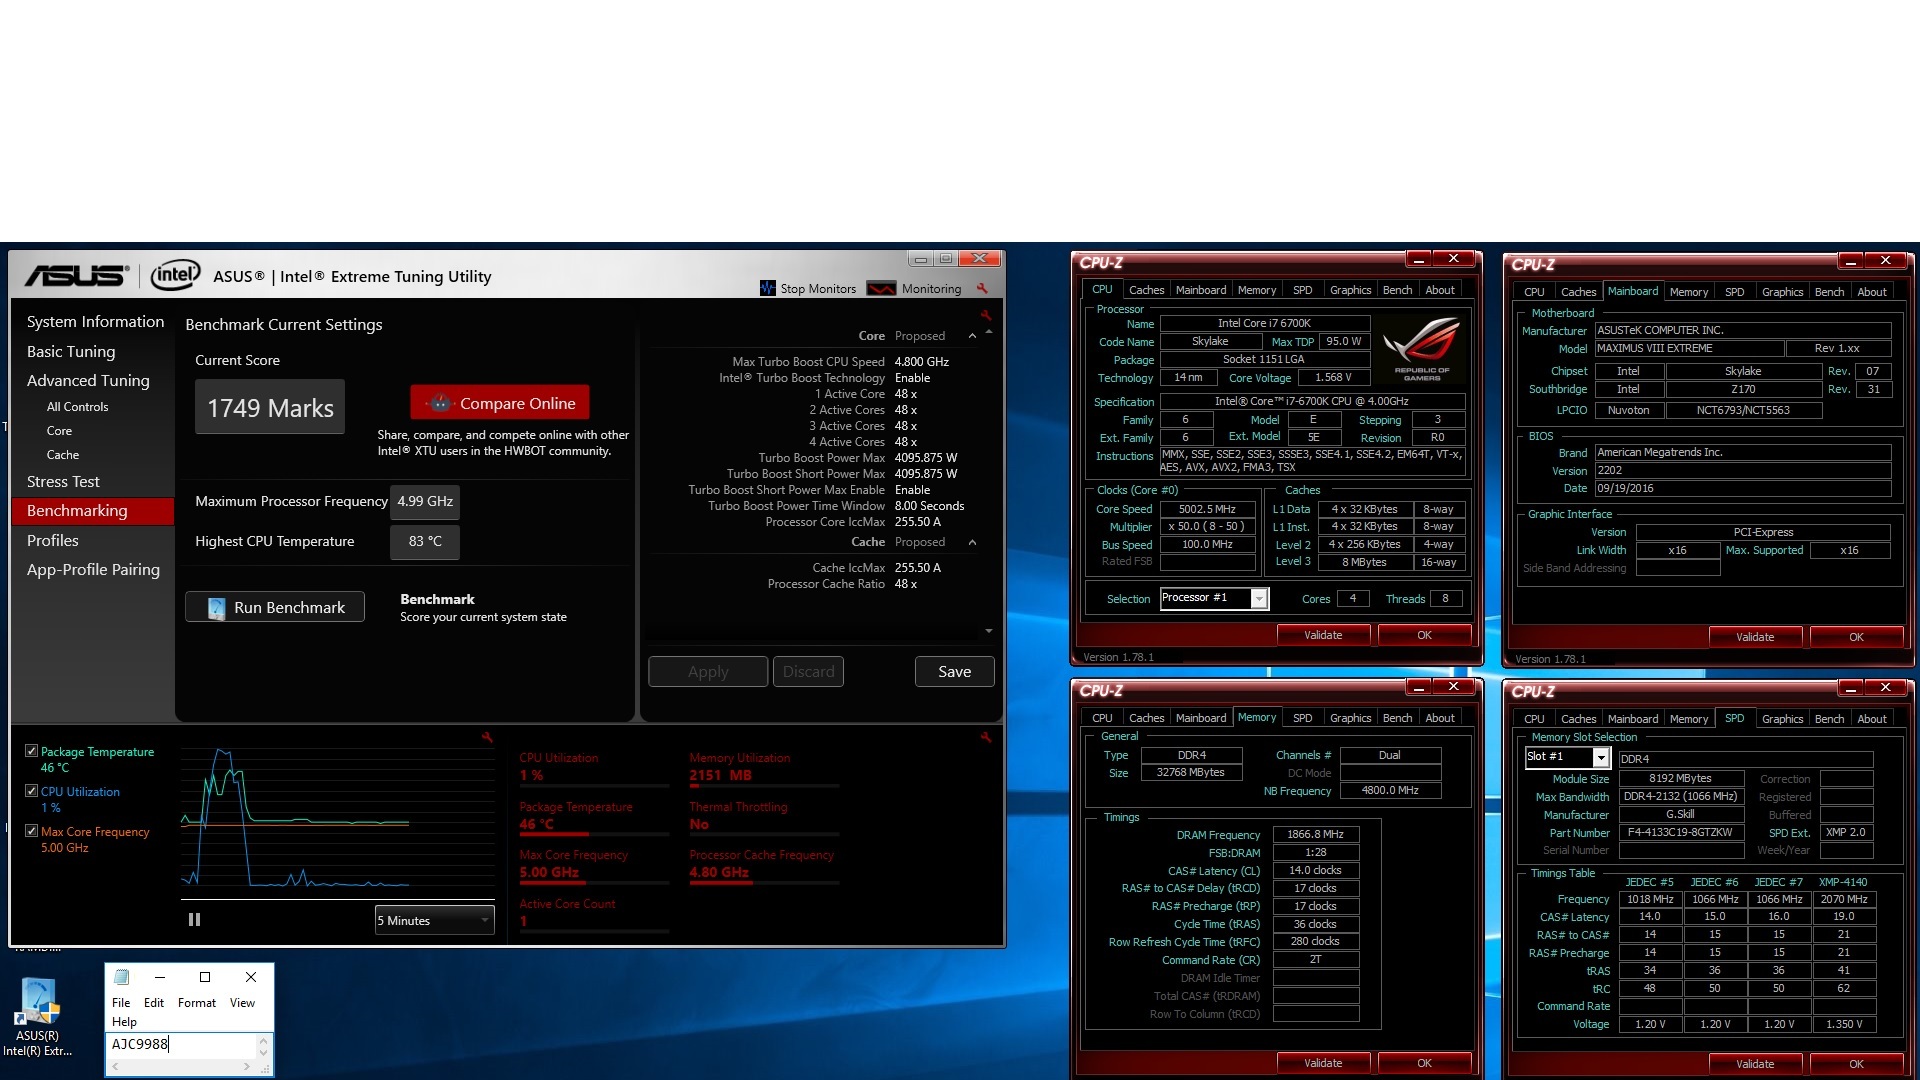Click the Save button in XTU
The image size is (1920, 1080).
tap(954, 672)
